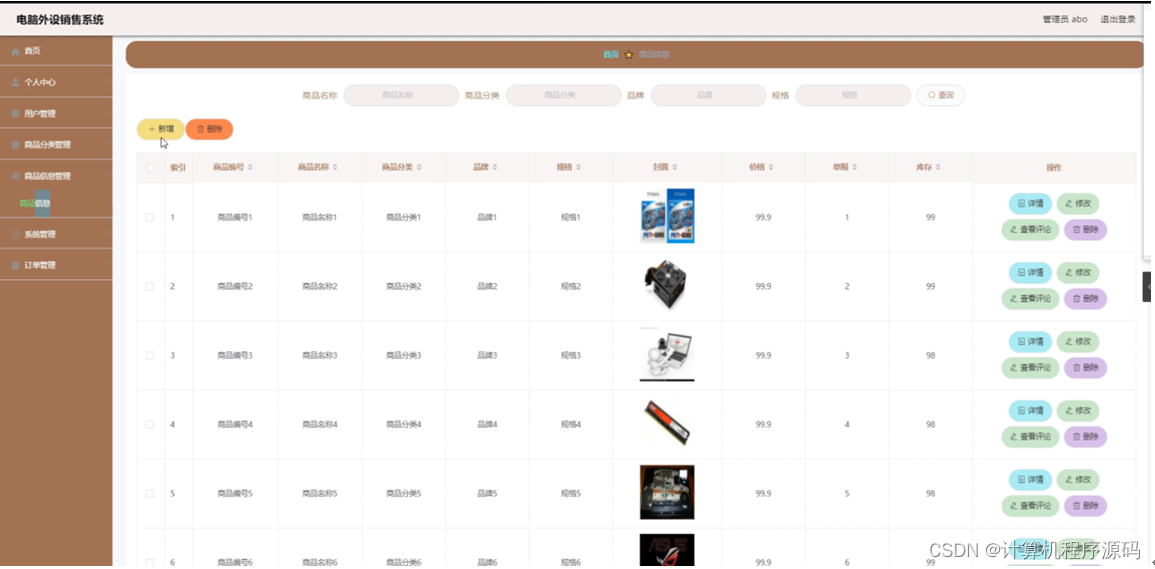
Task: Open the 首页 sidebar menu item
Action: tap(56, 51)
